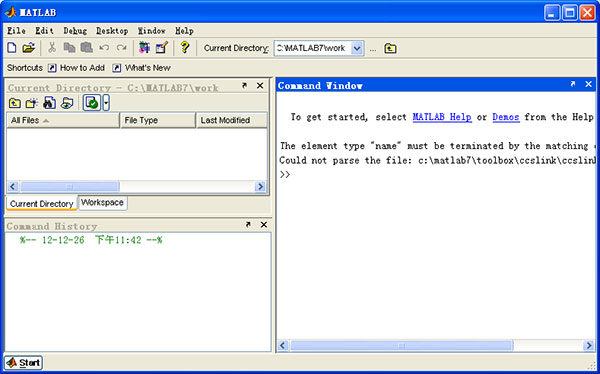Click the Cut scissors icon
Viewport: 600px width, 374px height.
(x=52, y=48)
